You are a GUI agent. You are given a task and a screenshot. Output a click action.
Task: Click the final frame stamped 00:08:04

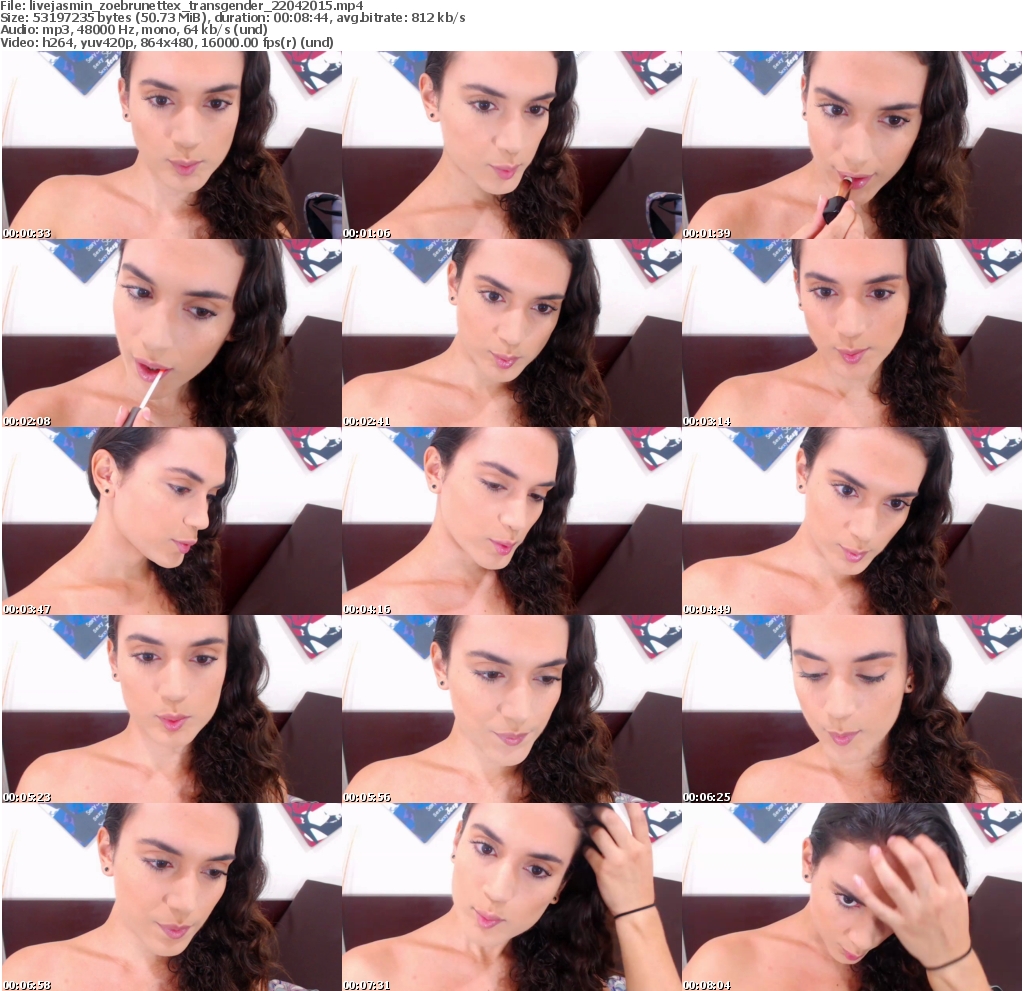[x=852, y=897]
